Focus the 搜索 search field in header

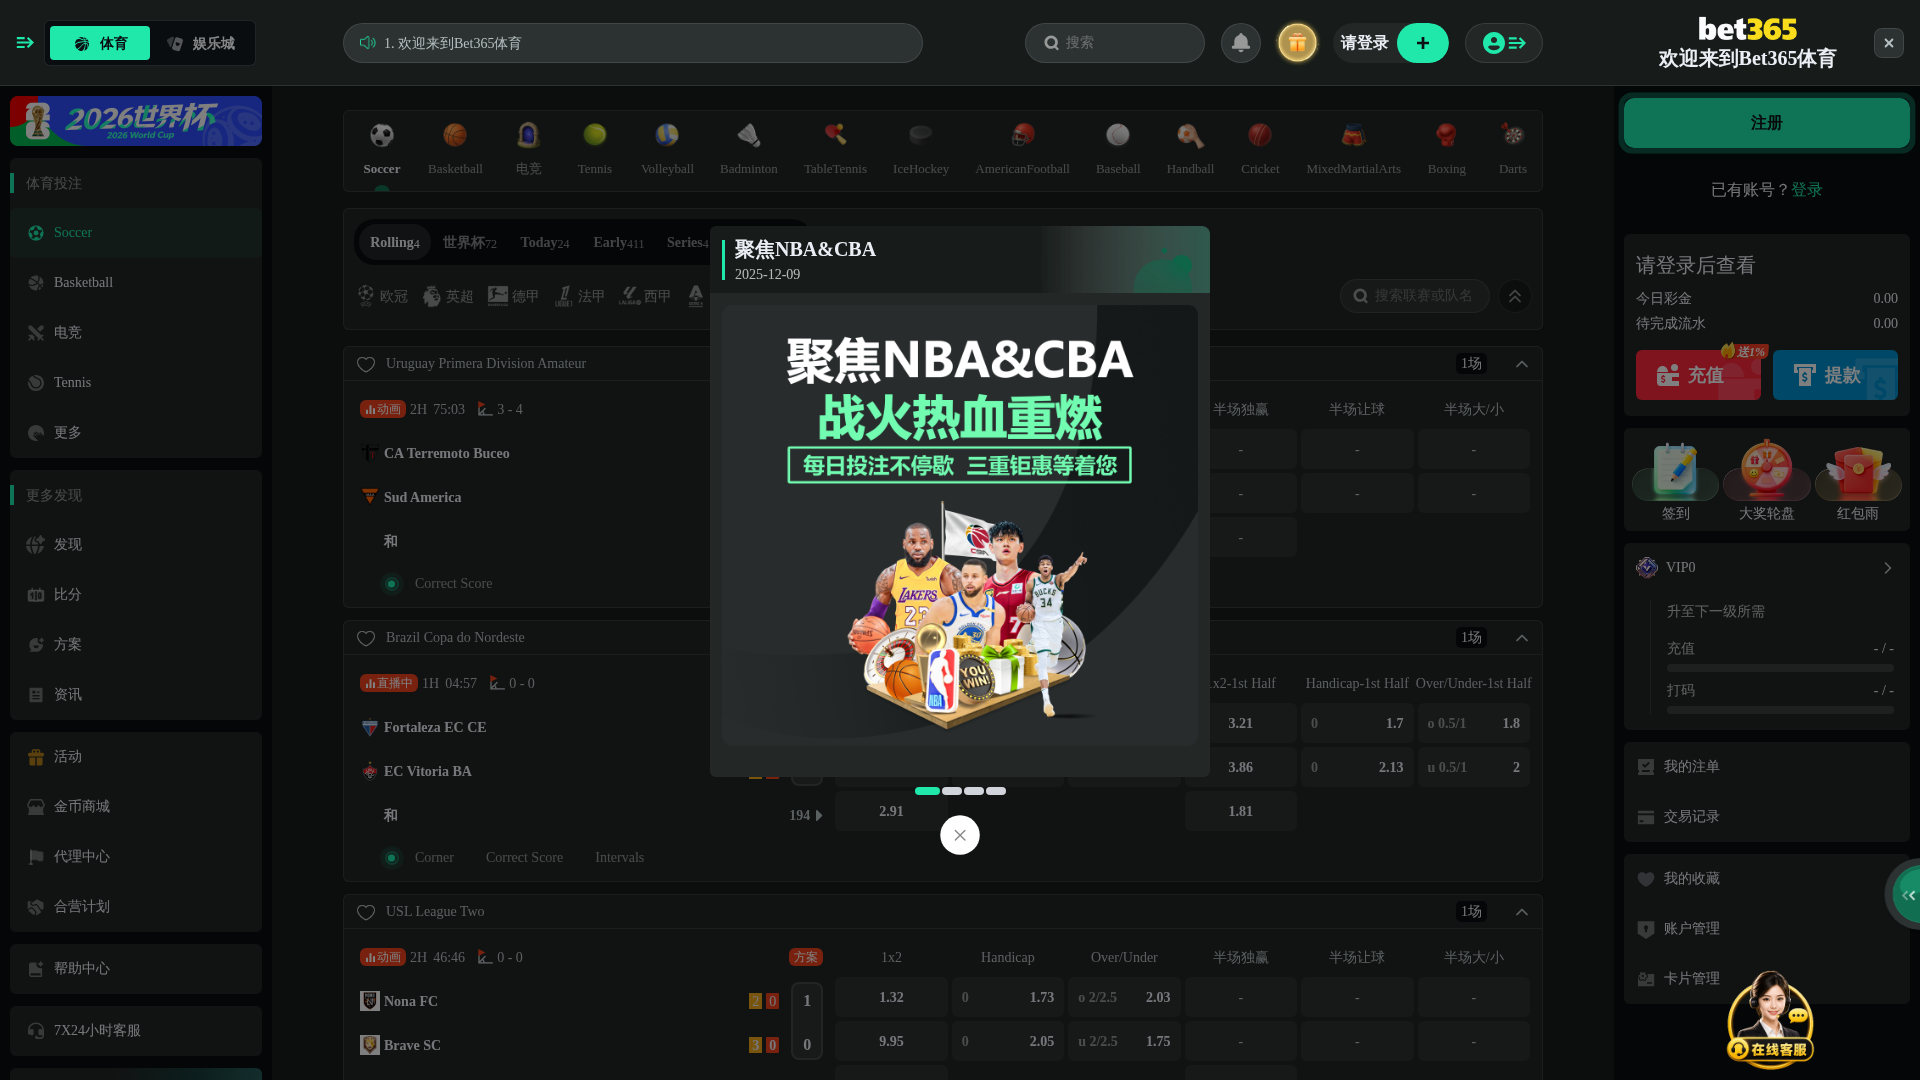[x=1115, y=43]
